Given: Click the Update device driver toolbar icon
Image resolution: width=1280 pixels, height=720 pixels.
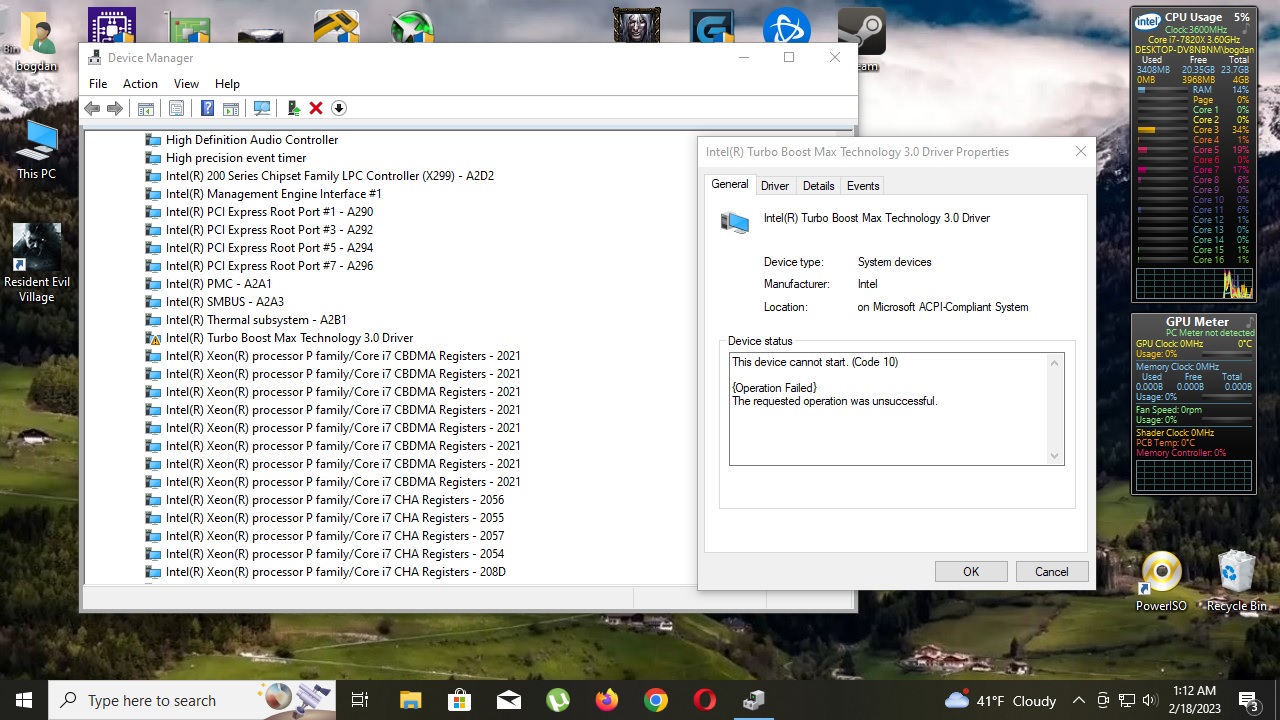Looking at the screenshot, I should coord(293,108).
